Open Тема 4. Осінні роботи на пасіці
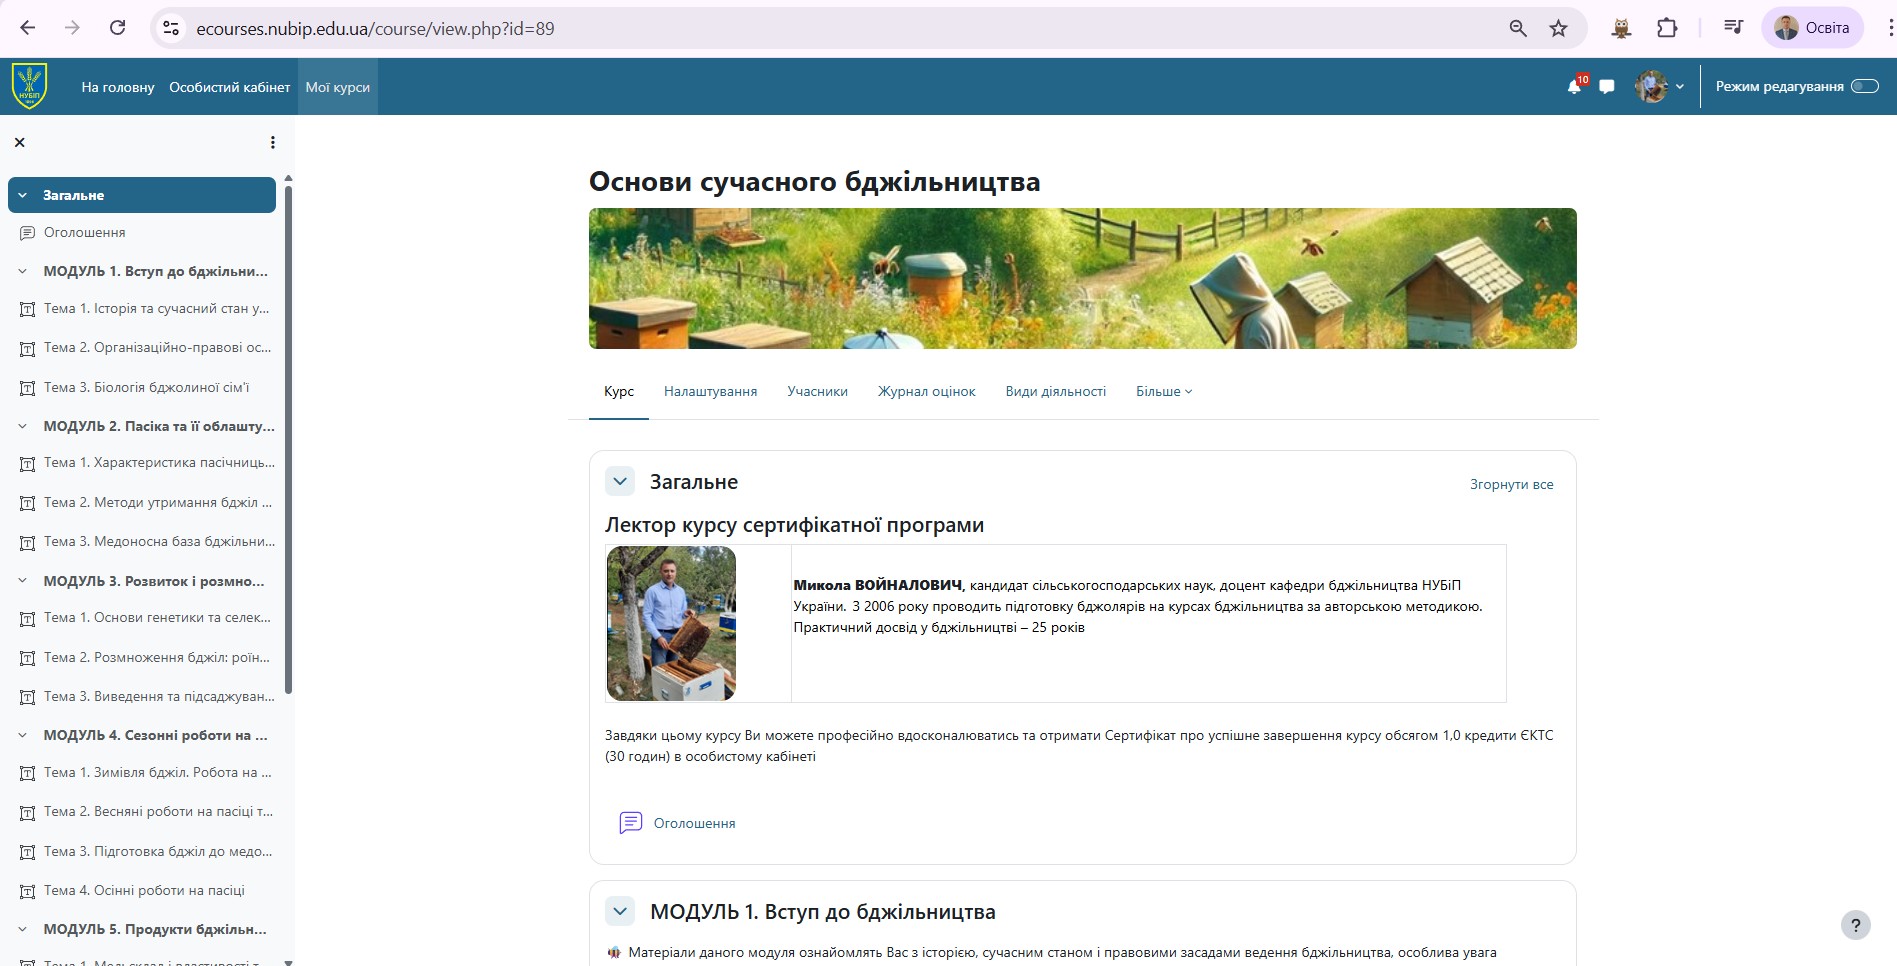The height and width of the screenshot is (966, 1897). click(x=144, y=890)
